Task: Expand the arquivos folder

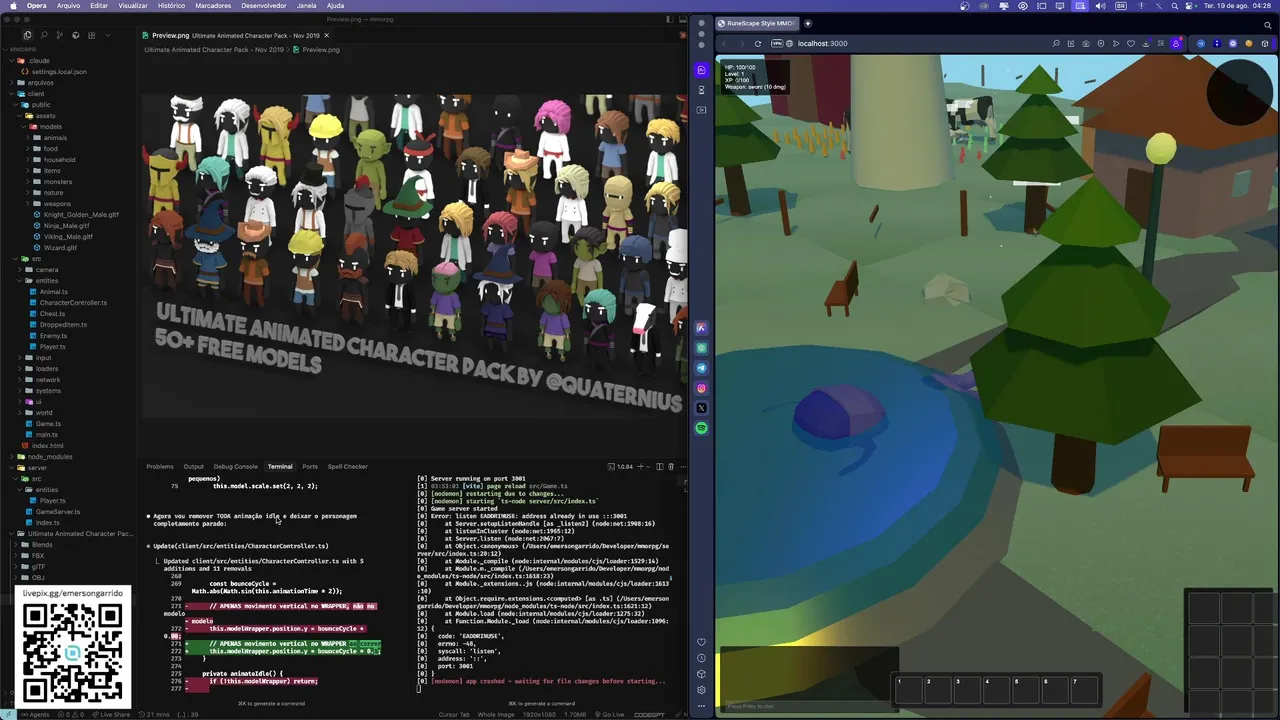Action: coord(41,83)
